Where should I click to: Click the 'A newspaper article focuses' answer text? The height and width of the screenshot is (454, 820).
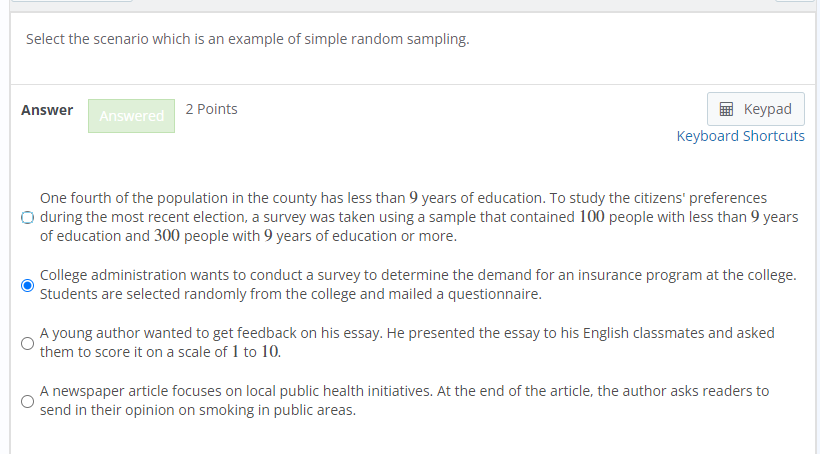pos(404,401)
